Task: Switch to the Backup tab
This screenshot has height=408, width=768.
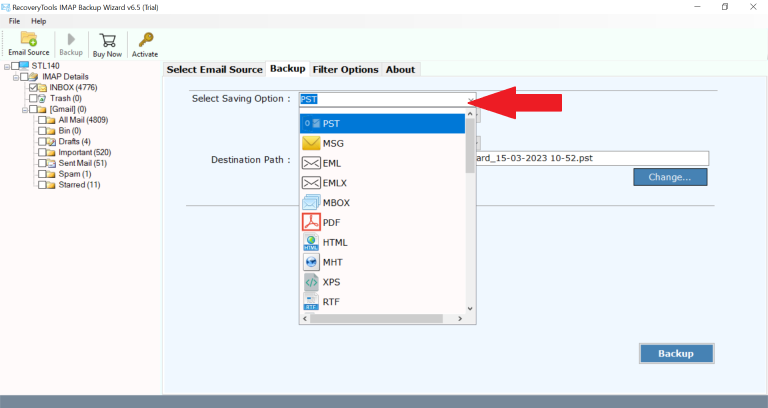Action: 288,69
